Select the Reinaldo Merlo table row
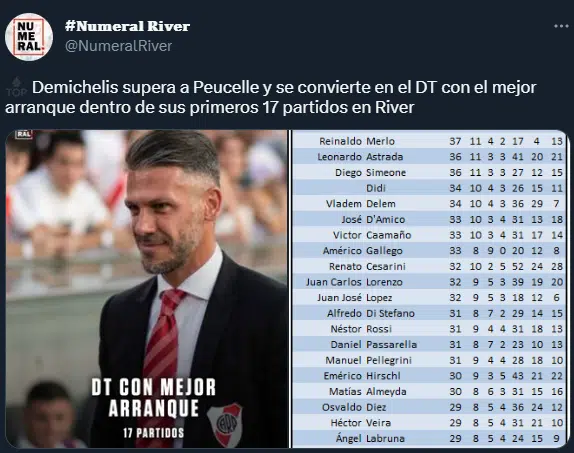 430,141
